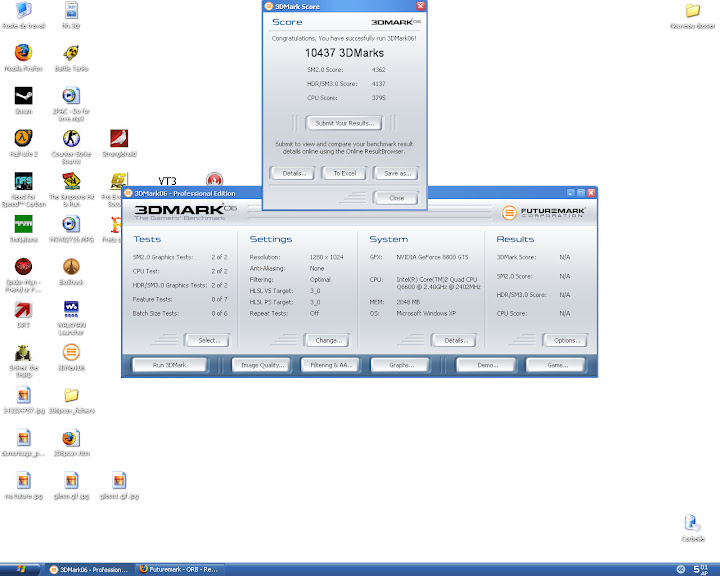Open Counter-Strike Source shortcut
720x576 pixels.
71,146
